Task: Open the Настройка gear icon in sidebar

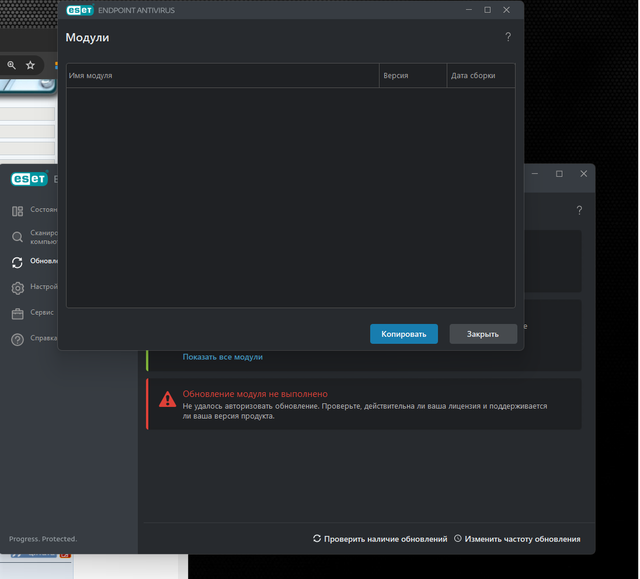Action: coord(17,288)
